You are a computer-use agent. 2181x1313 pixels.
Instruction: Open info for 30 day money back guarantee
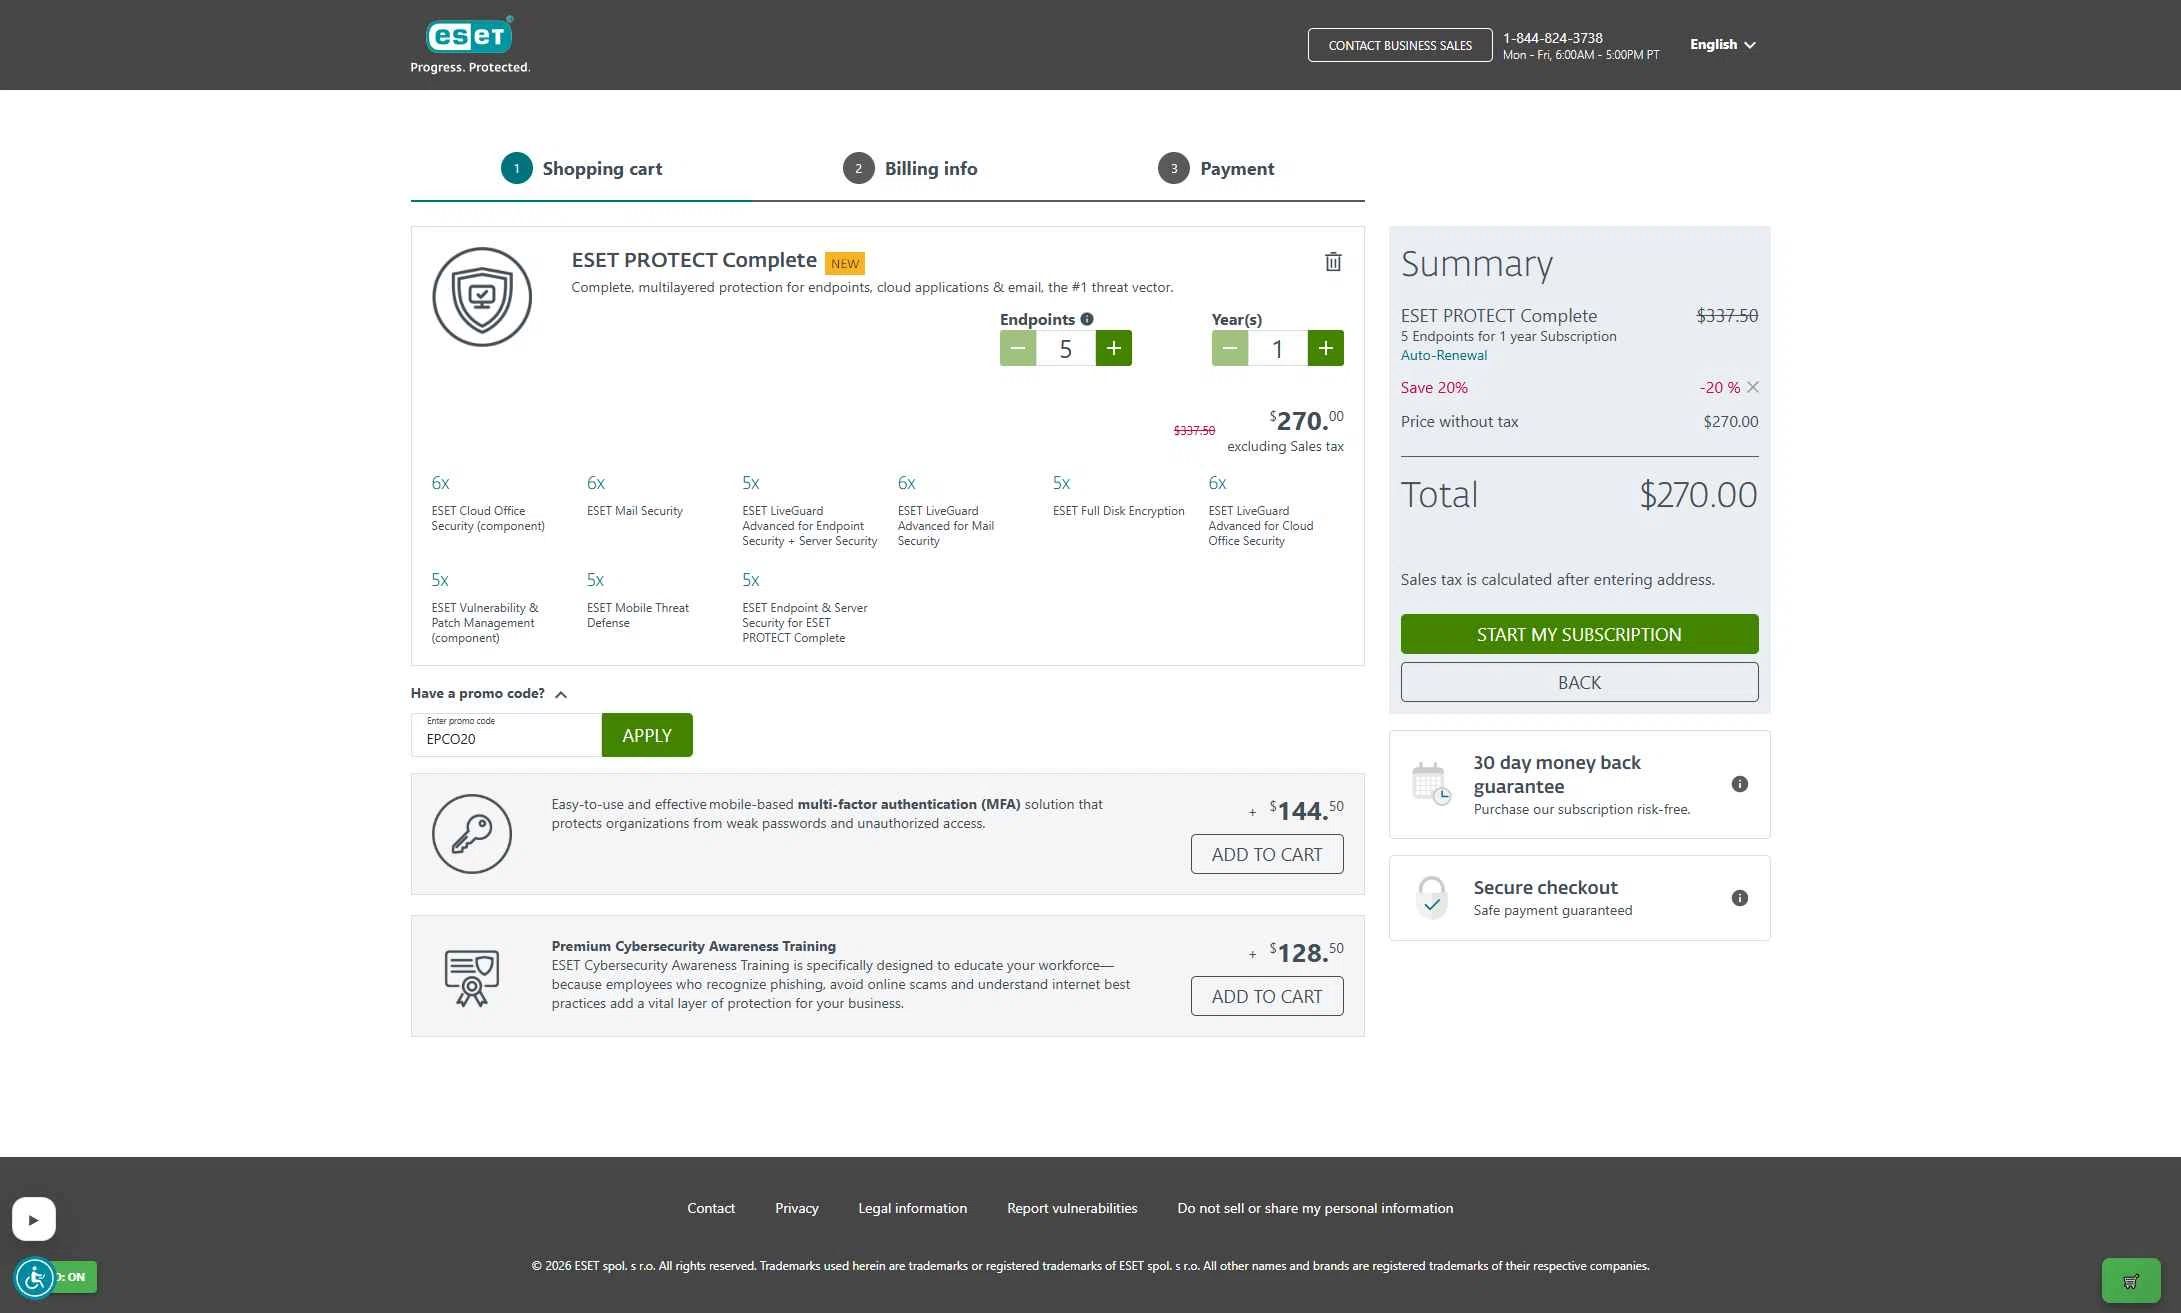pos(1740,784)
